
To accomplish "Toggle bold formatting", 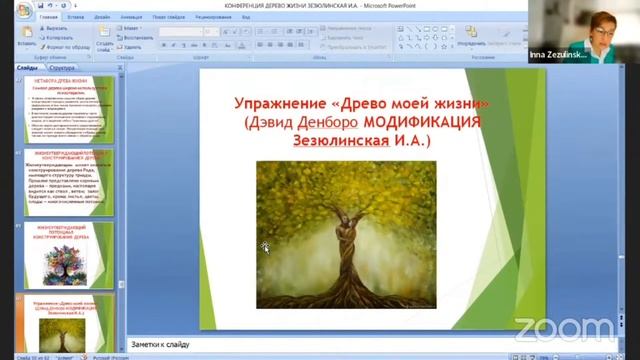I will pos(164,45).
